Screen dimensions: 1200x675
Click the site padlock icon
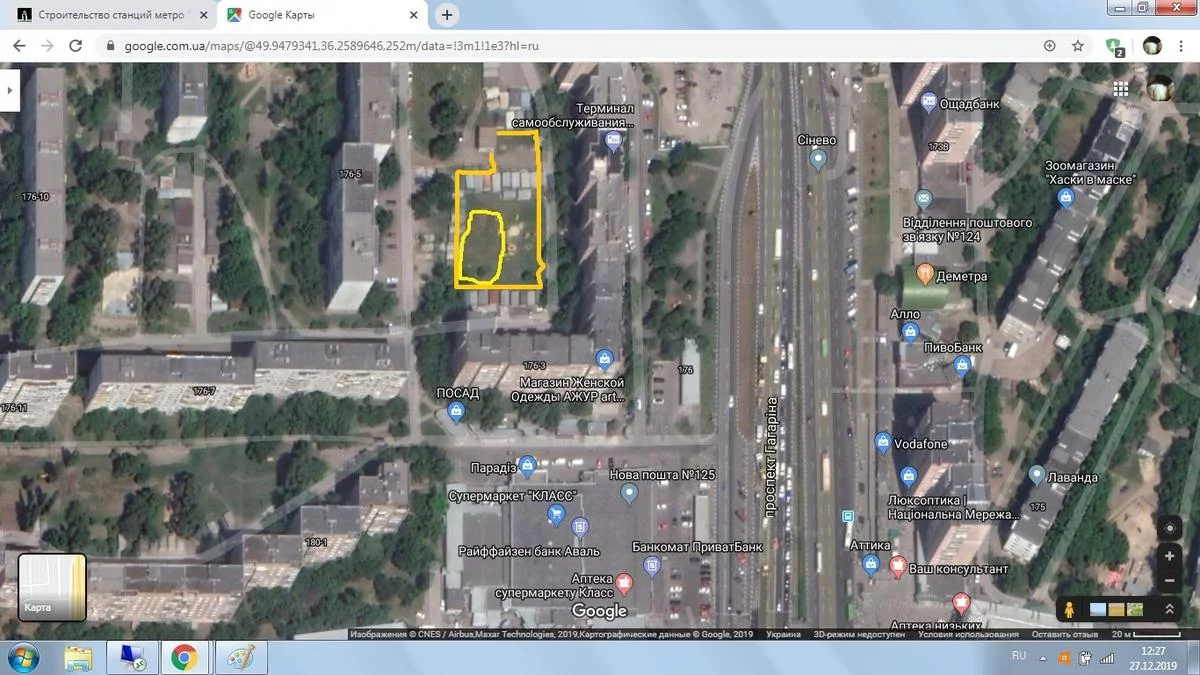(x=110, y=46)
